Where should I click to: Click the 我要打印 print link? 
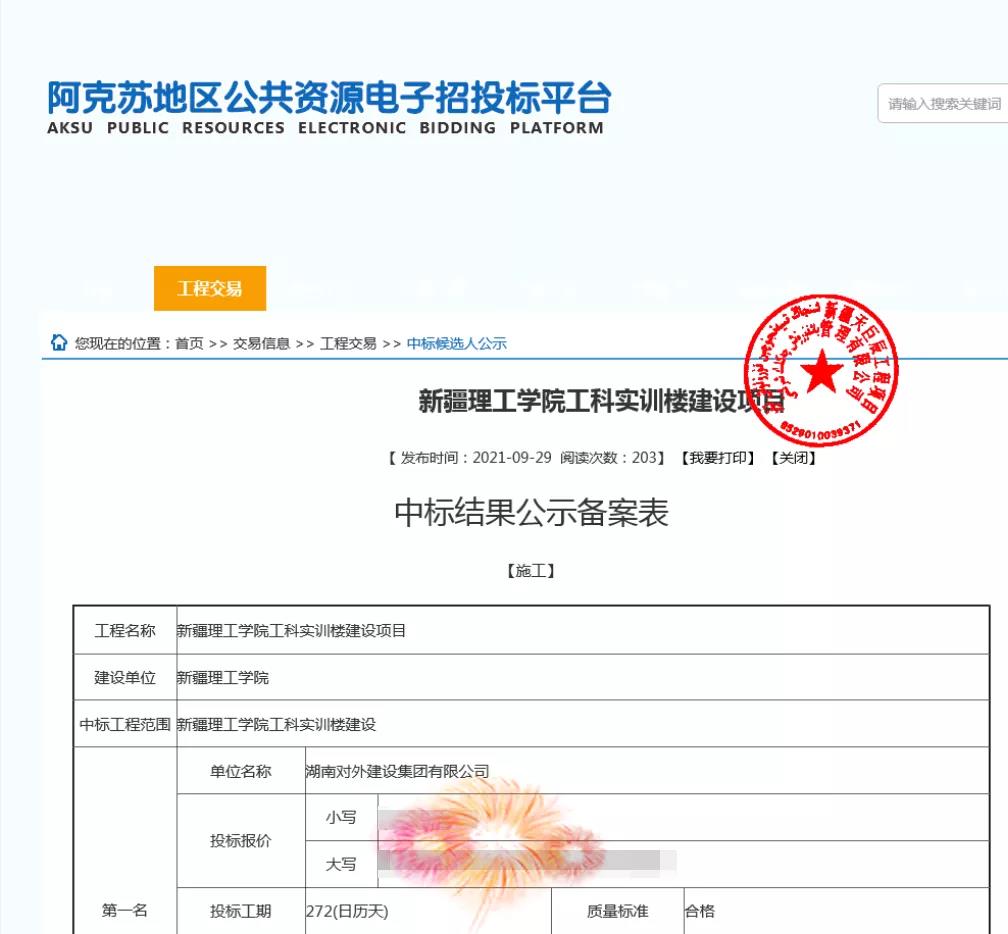pos(717,458)
